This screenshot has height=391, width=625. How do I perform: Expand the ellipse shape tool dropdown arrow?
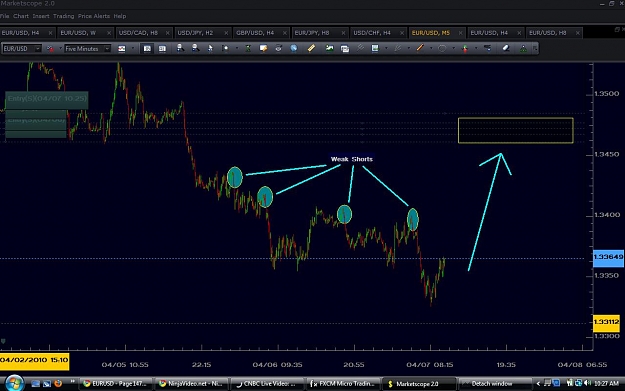click(x=453, y=49)
